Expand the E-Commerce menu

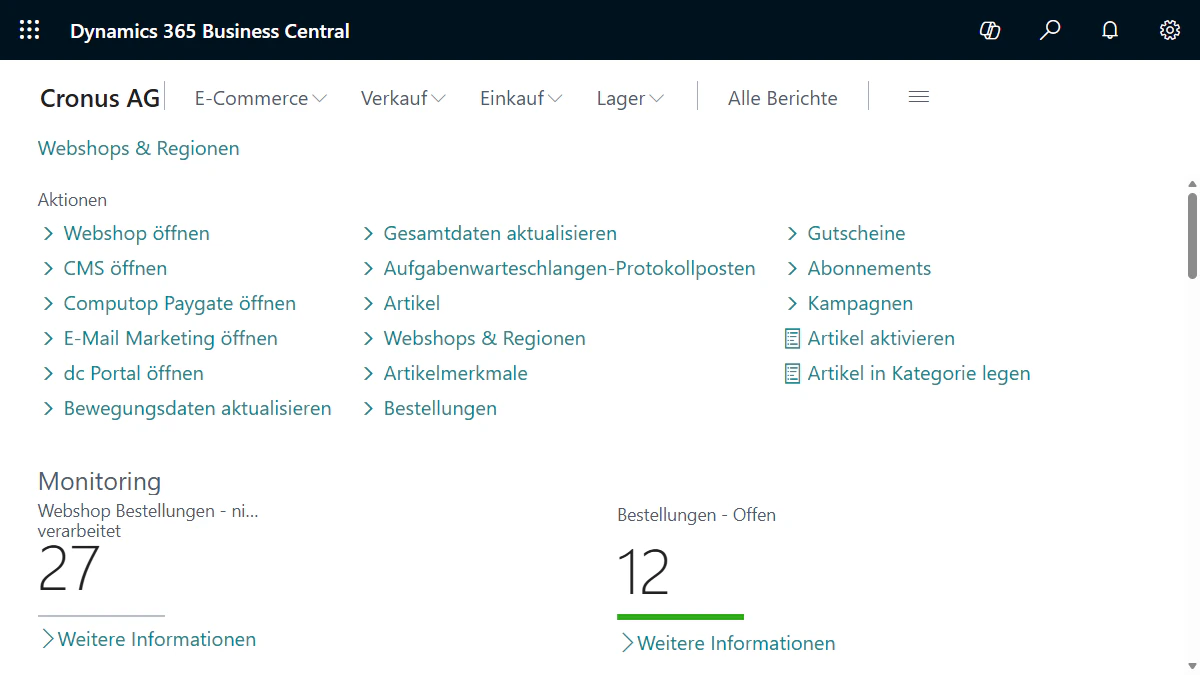click(x=261, y=98)
